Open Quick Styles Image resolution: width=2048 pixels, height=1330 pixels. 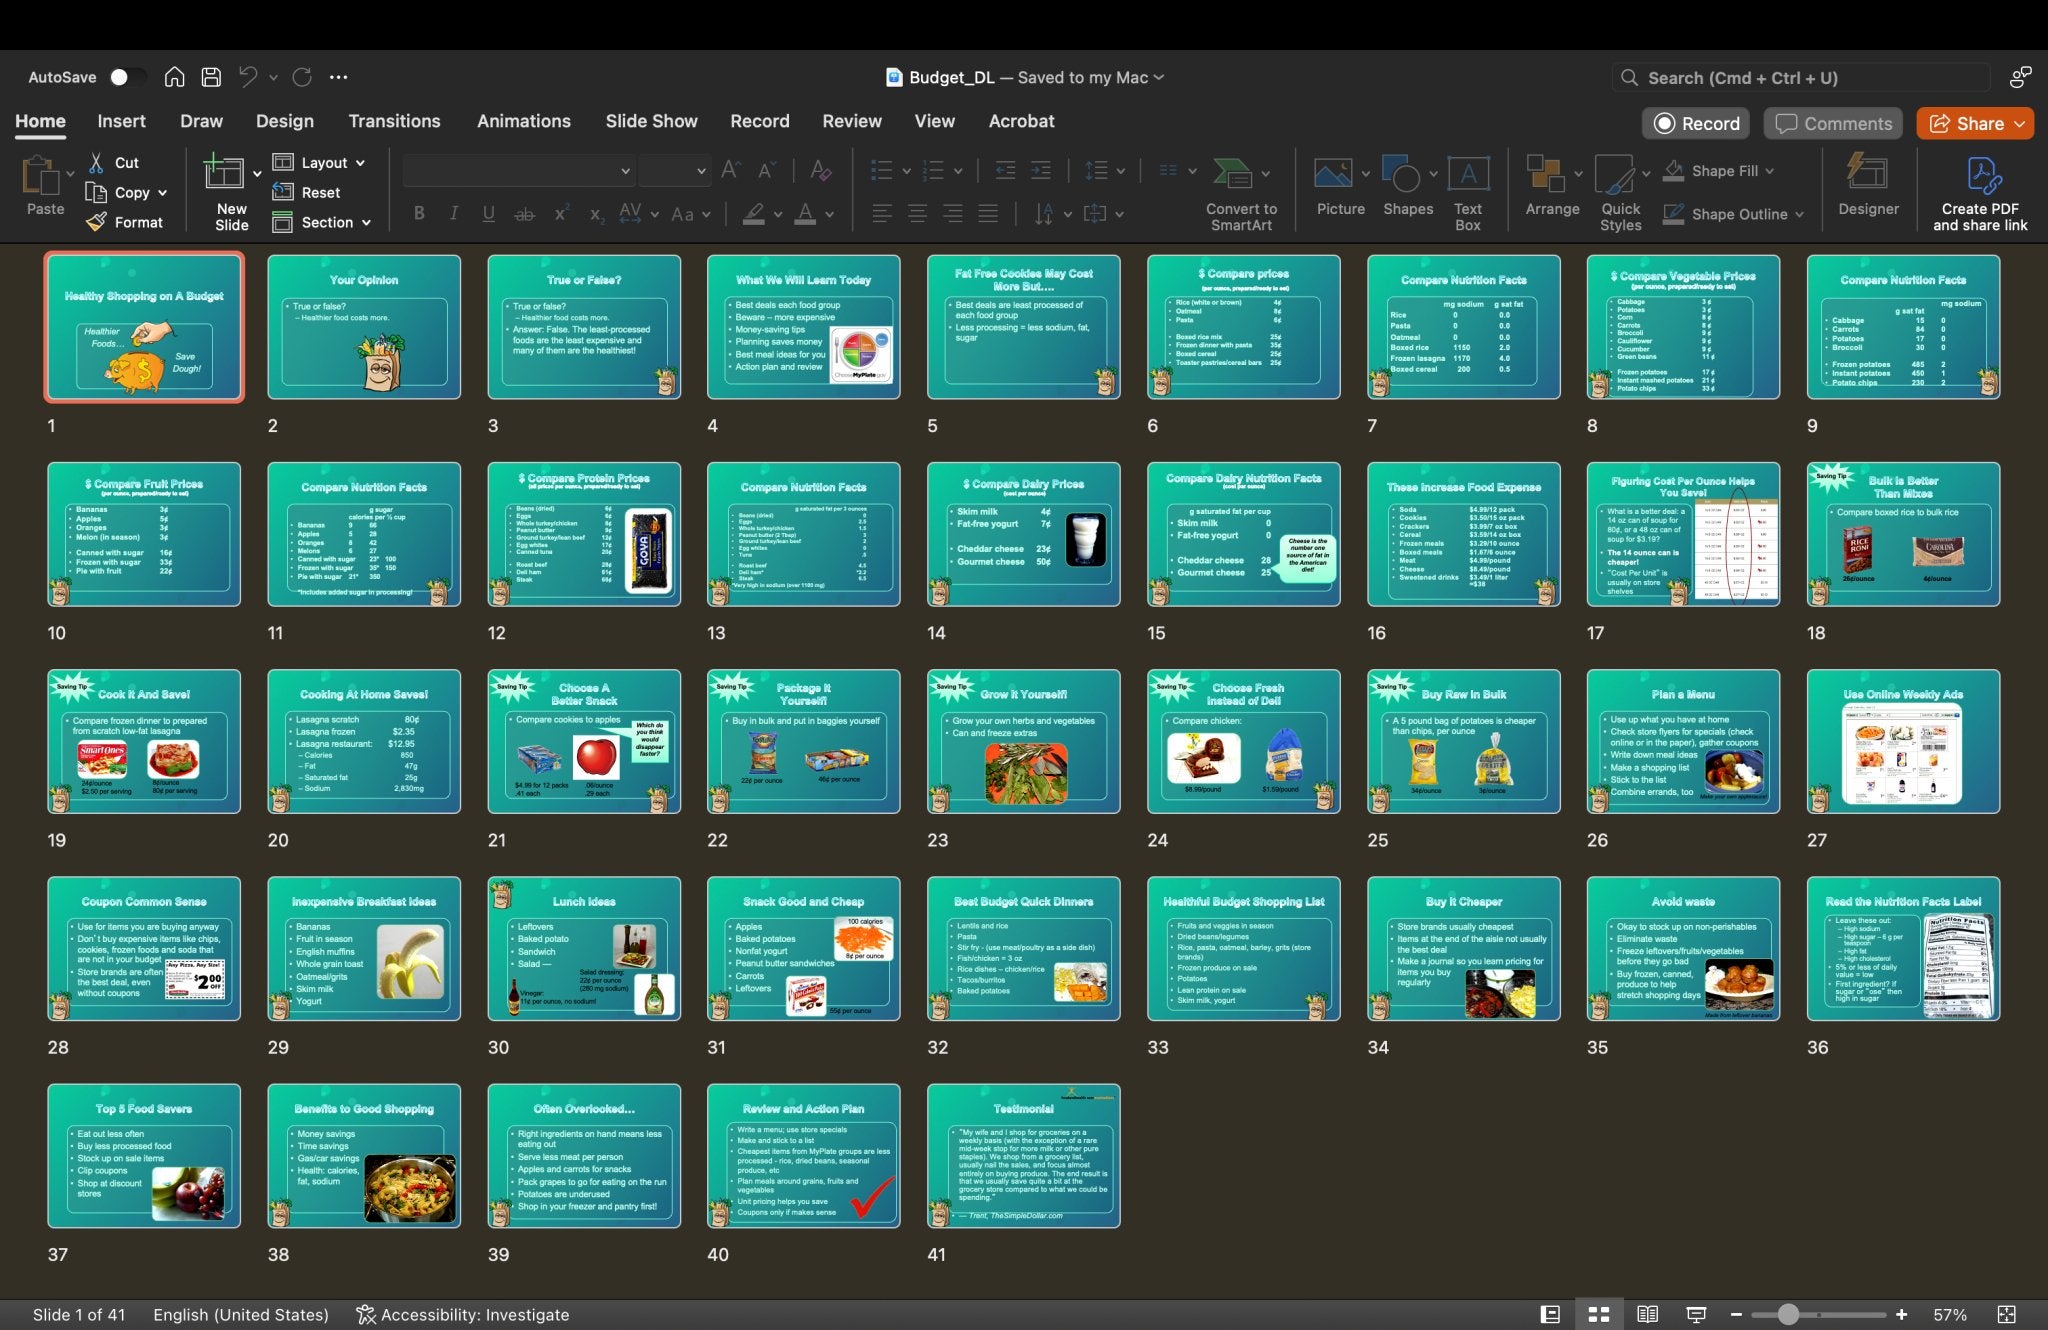1620,193
